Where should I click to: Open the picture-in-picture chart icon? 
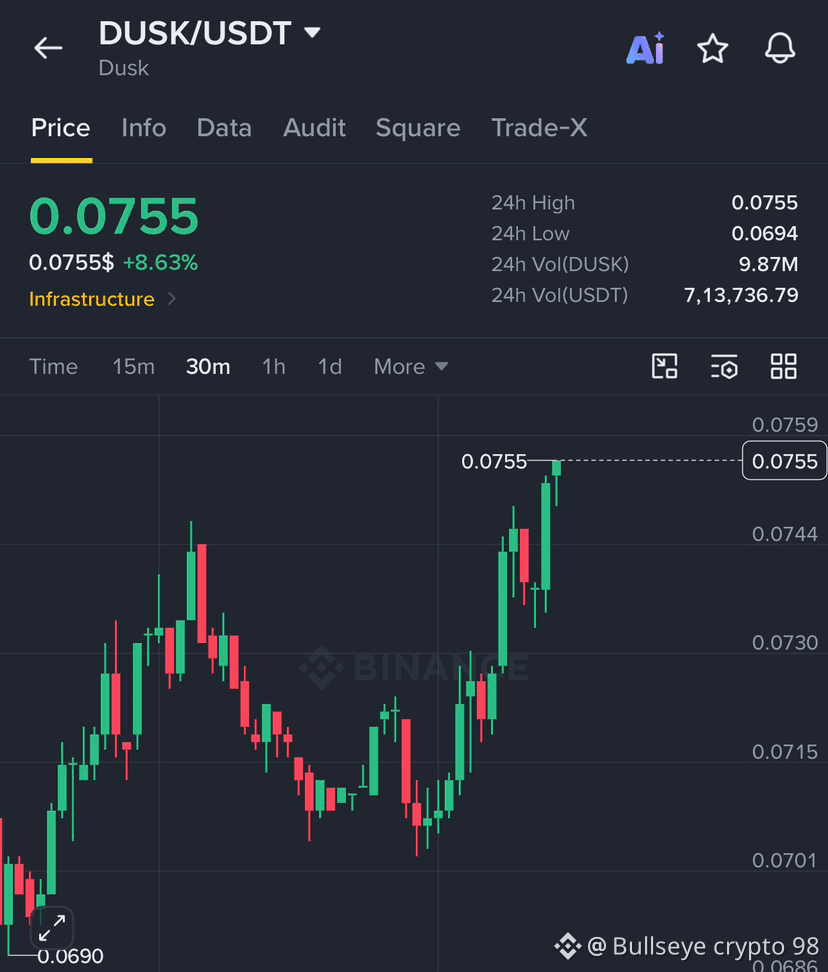pos(664,366)
